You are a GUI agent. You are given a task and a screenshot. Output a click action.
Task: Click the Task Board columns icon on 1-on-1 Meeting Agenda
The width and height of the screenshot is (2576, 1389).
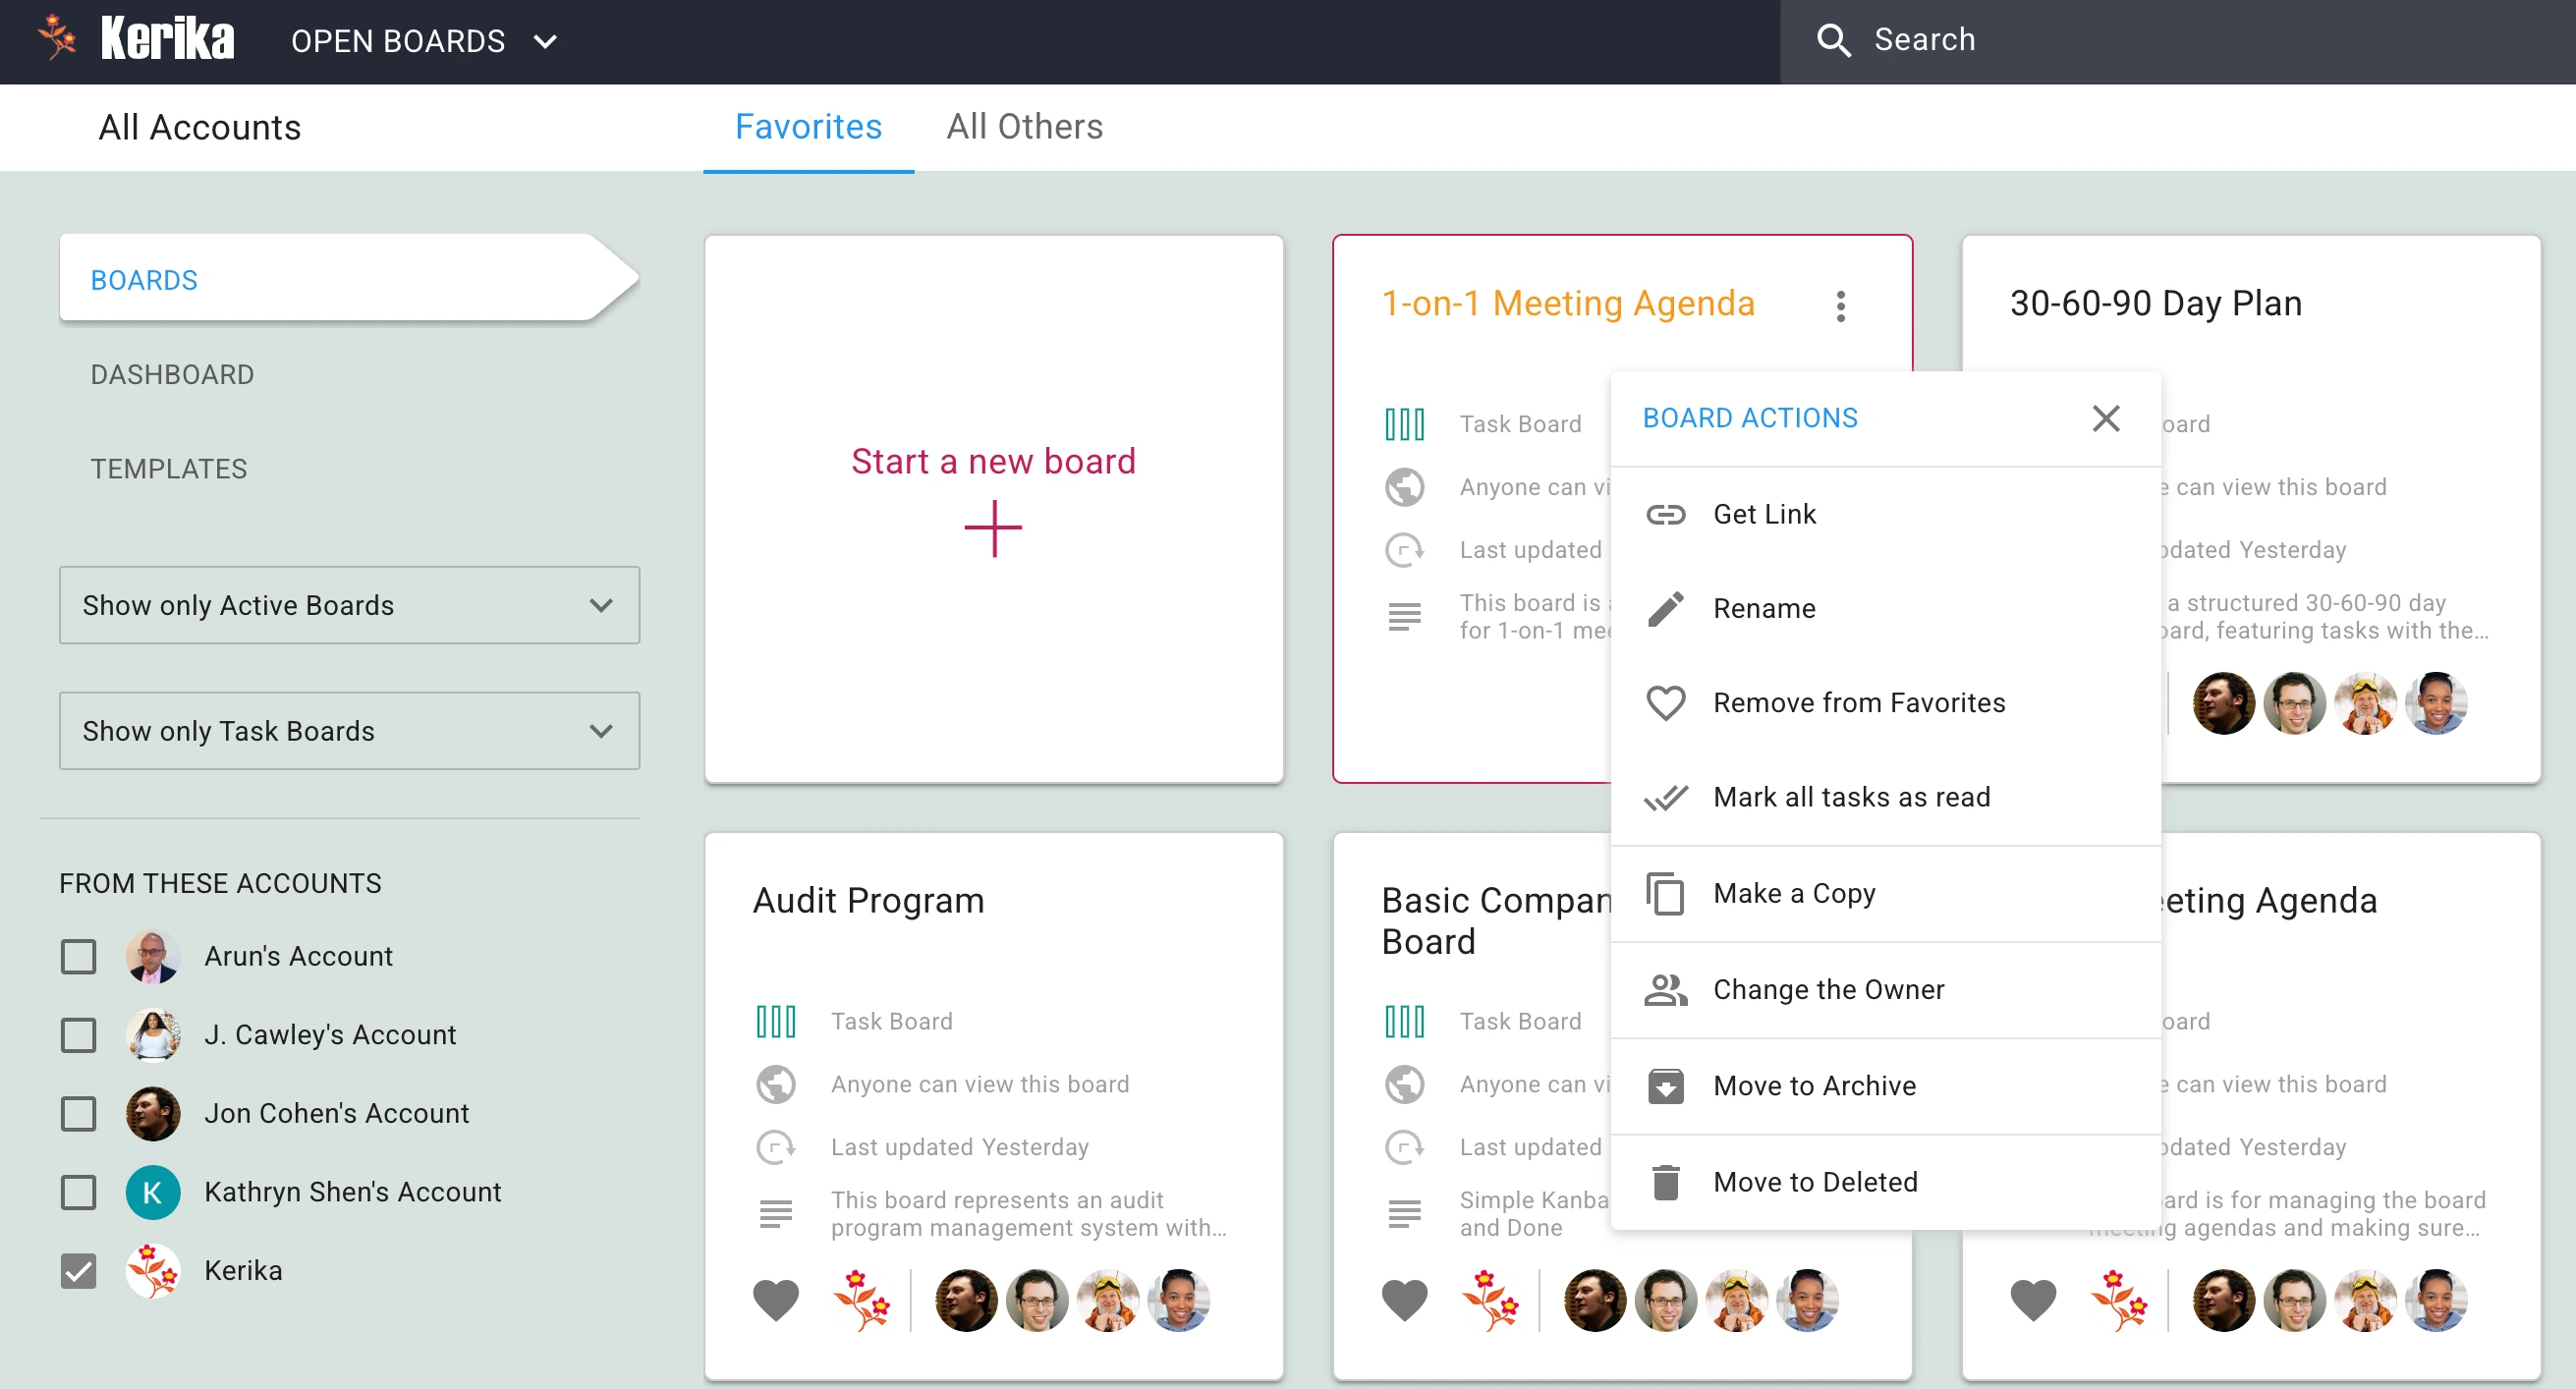click(x=1404, y=424)
